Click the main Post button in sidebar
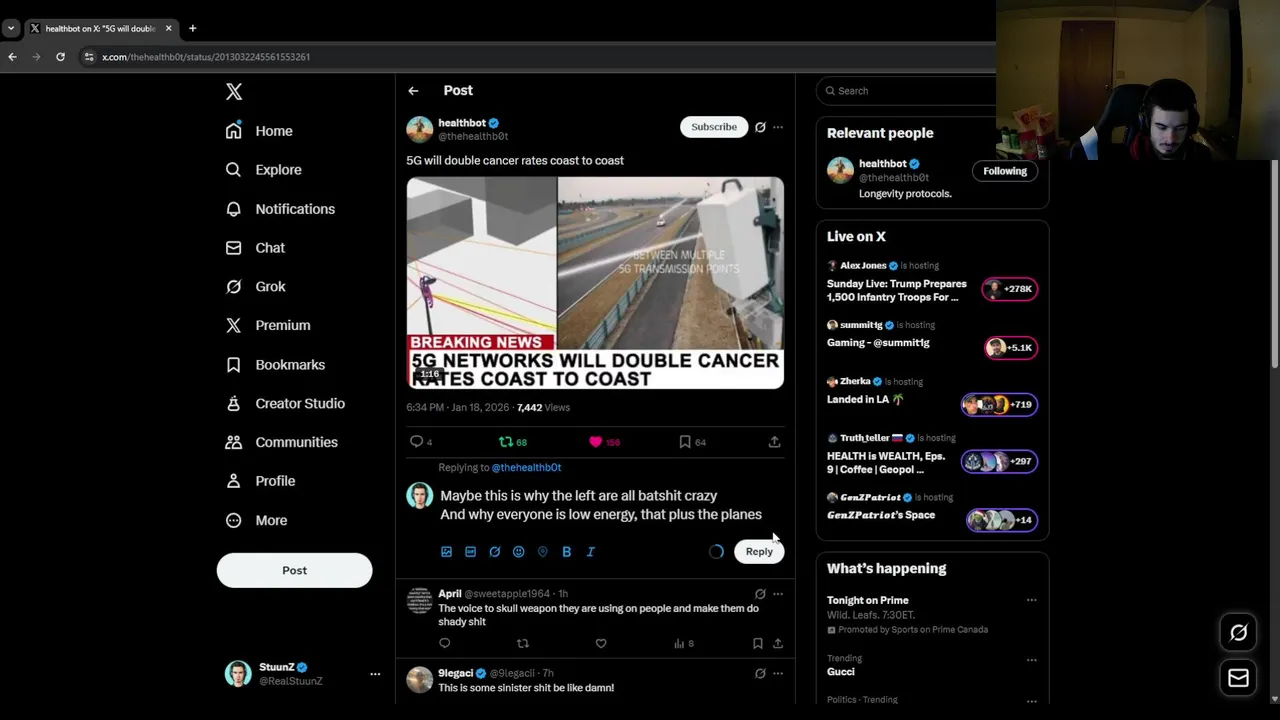1280x720 pixels. [x=294, y=570]
